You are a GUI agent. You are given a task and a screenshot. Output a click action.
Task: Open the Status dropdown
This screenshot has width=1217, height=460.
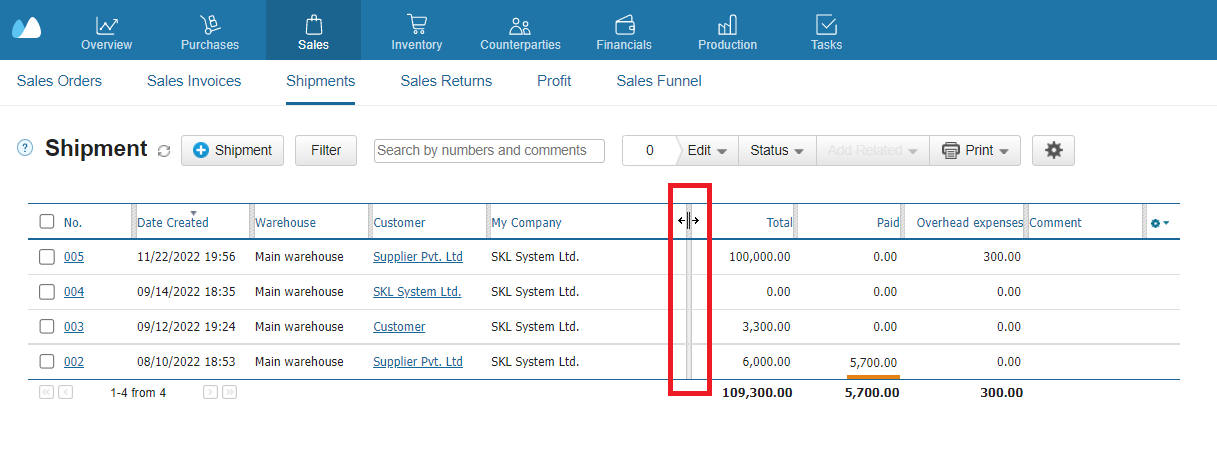coord(777,150)
